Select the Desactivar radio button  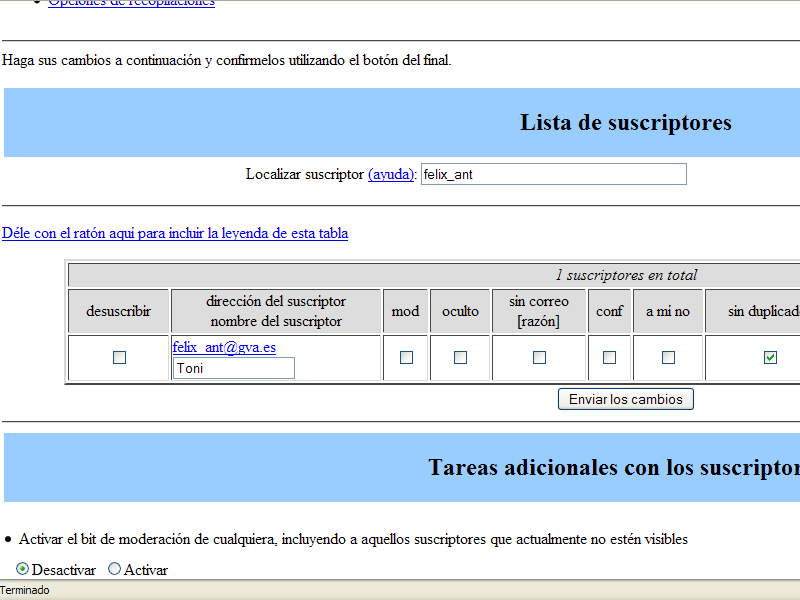point(23,569)
